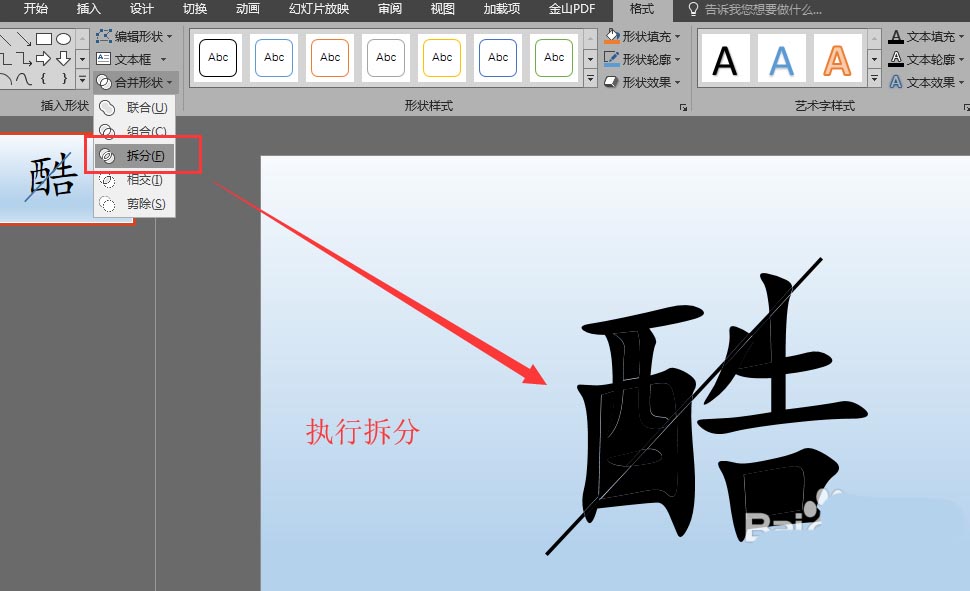Expand the shape styles gallery More button
Viewport: 970px width, 591px height.
590,79
